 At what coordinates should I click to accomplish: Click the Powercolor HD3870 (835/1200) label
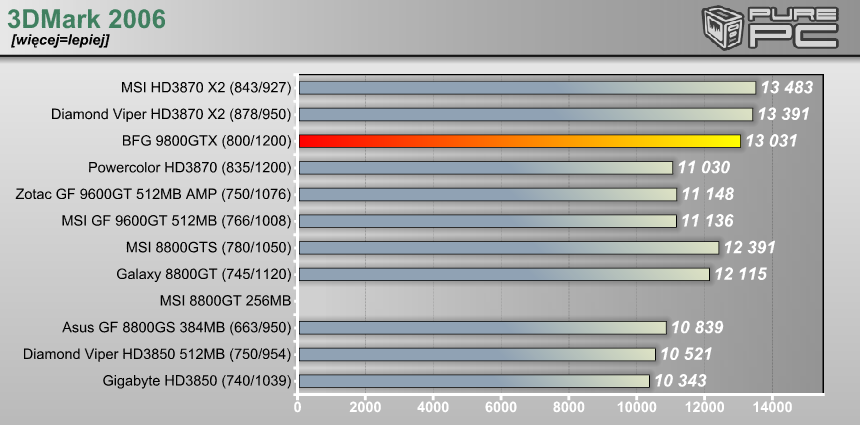point(190,167)
